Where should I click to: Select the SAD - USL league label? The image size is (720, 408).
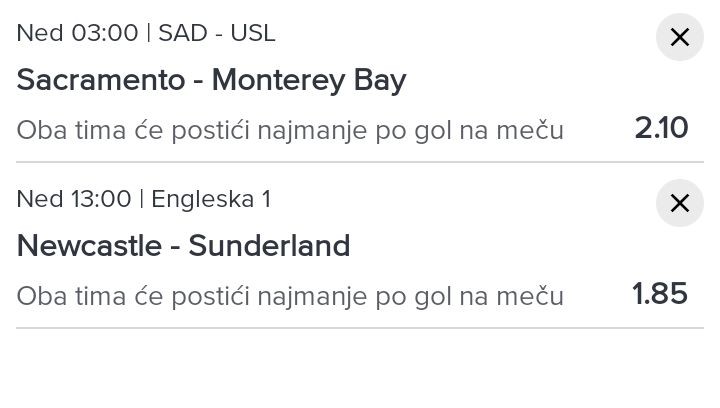point(216,33)
